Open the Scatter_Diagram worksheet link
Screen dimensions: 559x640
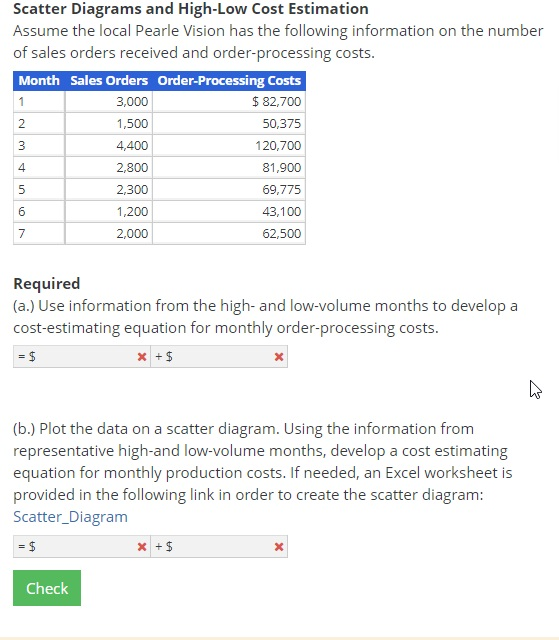70,517
